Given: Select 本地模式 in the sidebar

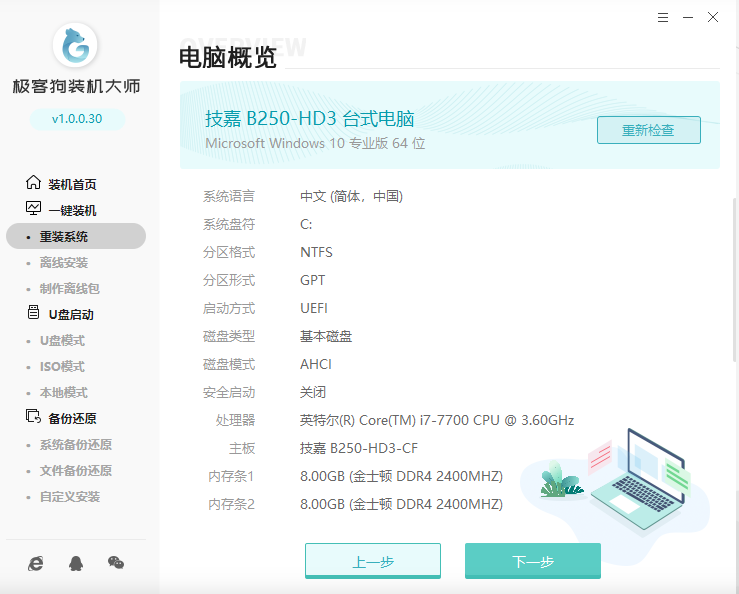Looking at the screenshot, I should [x=64, y=392].
